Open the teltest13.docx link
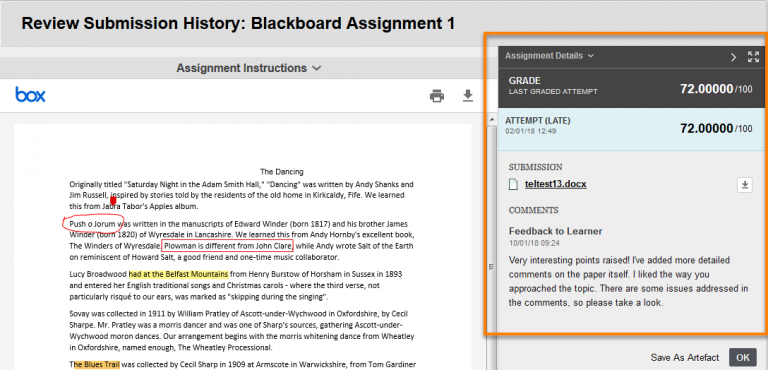This screenshot has height=370, width=768. pos(555,184)
